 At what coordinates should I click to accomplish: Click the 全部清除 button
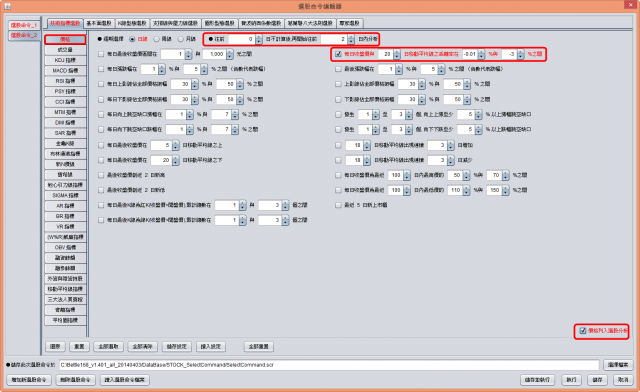click(x=142, y=347)
